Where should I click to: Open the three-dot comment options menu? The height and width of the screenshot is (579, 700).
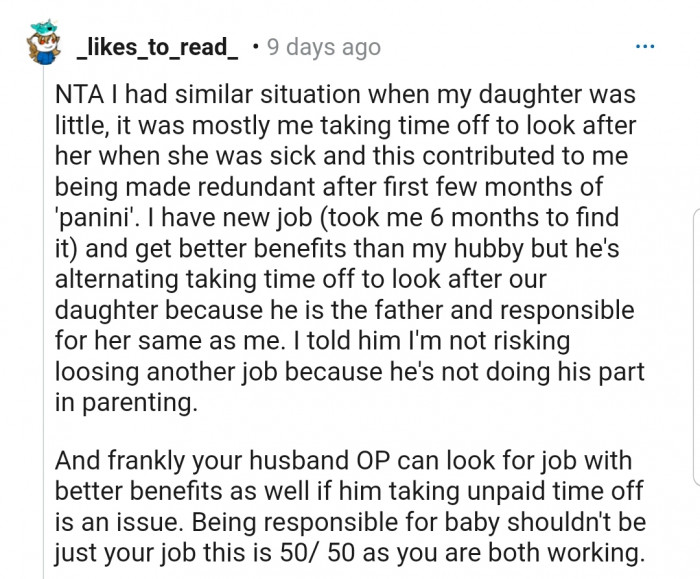click(x=646, y=46)
